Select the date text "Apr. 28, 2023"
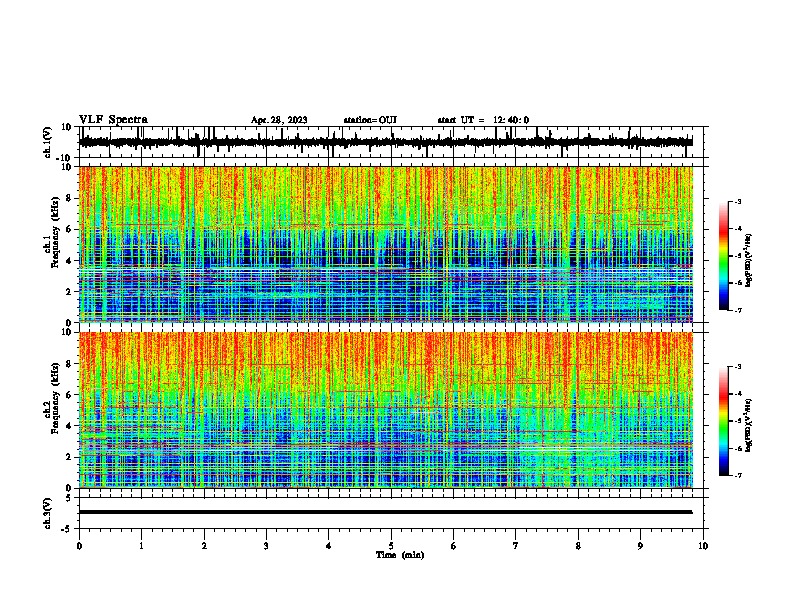Image resolution: width=792 pixels, height=612 pixels. point(279,120)
